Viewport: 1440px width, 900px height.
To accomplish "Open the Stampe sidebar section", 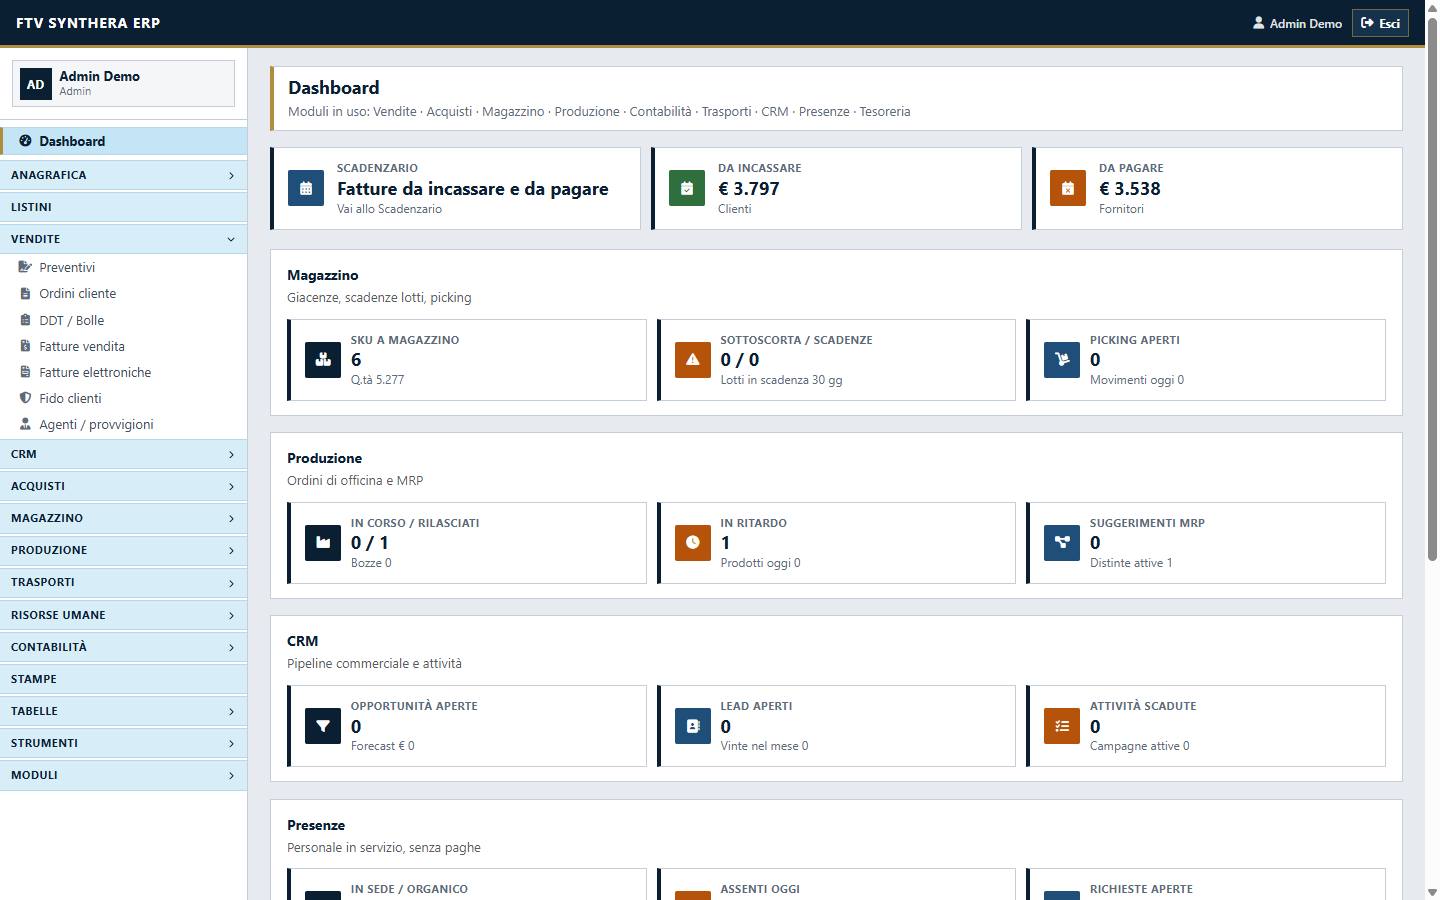I will tap(123, 679).
